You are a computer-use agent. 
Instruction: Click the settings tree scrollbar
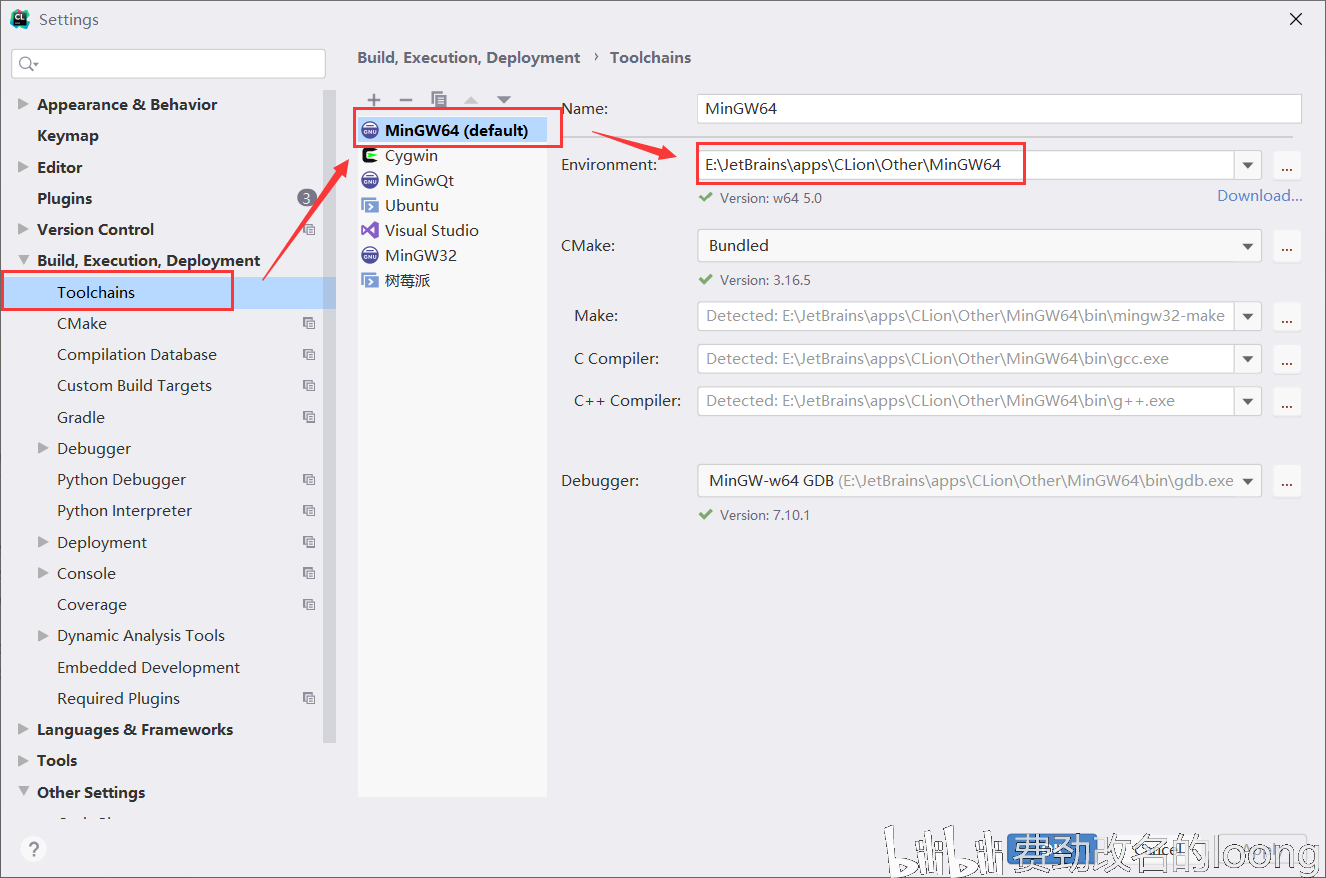[x=329, y=415]
